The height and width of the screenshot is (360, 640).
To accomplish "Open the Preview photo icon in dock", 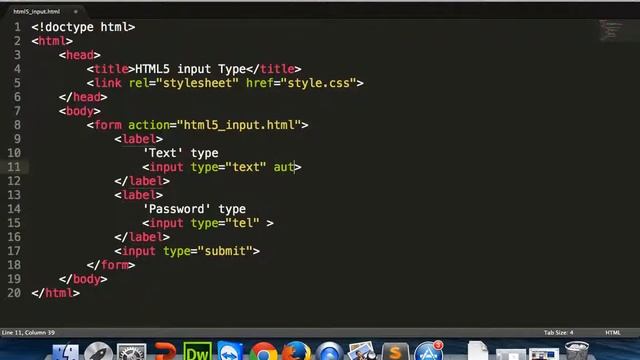I will click(362, 352).
